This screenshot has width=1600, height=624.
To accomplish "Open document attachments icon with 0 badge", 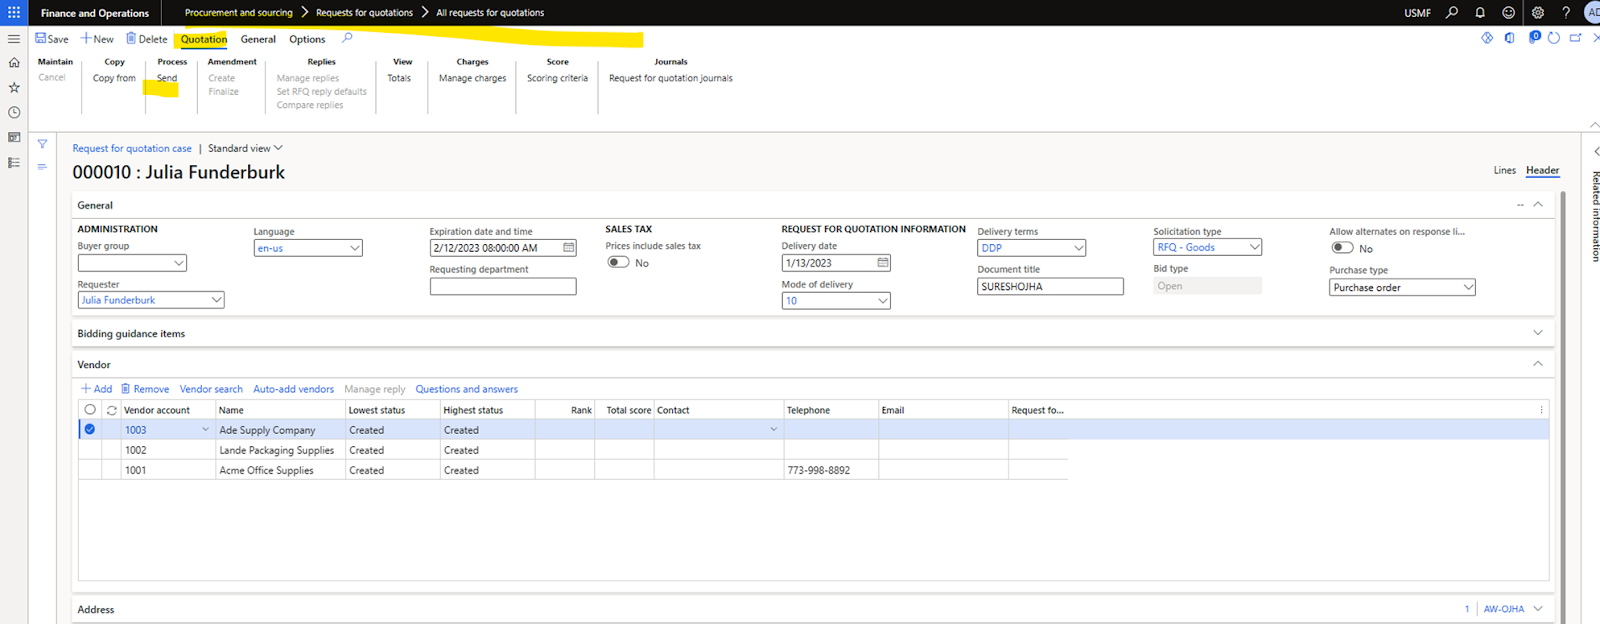I will (1534, 38).
